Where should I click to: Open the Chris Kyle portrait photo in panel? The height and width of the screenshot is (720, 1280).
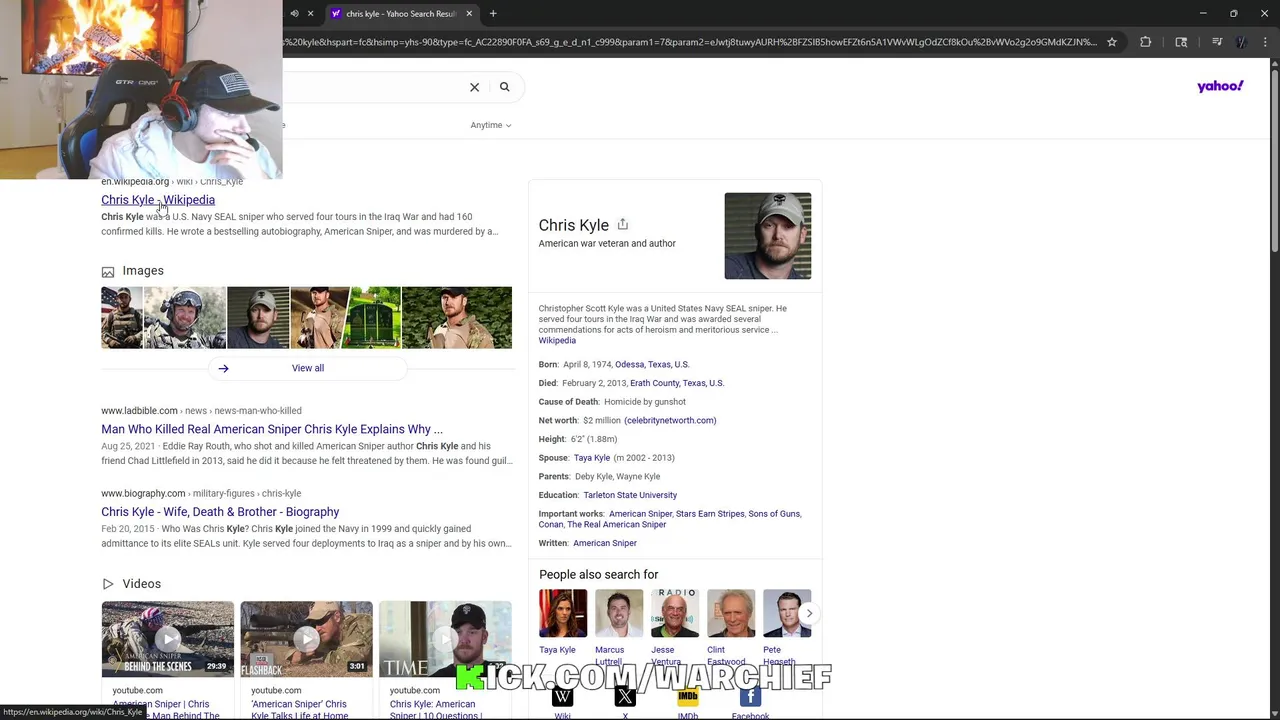[x=768, y=236]
